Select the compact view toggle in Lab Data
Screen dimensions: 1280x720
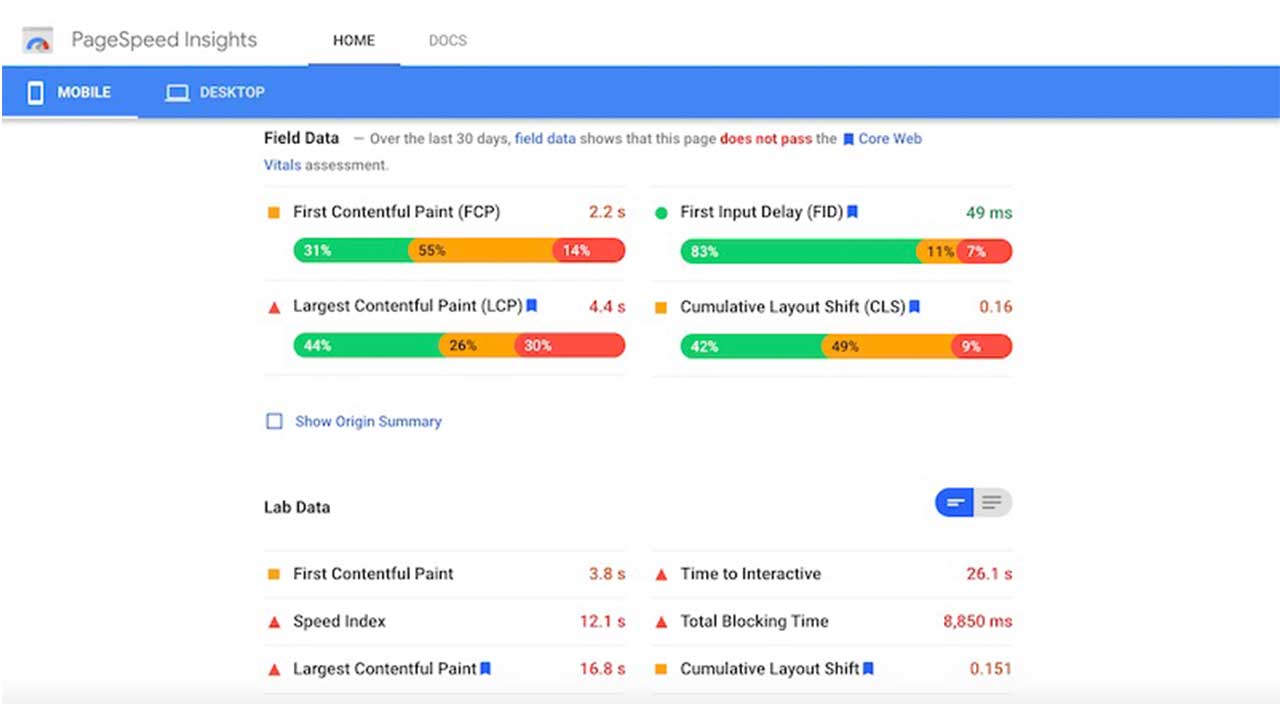[x=955, y=503]
